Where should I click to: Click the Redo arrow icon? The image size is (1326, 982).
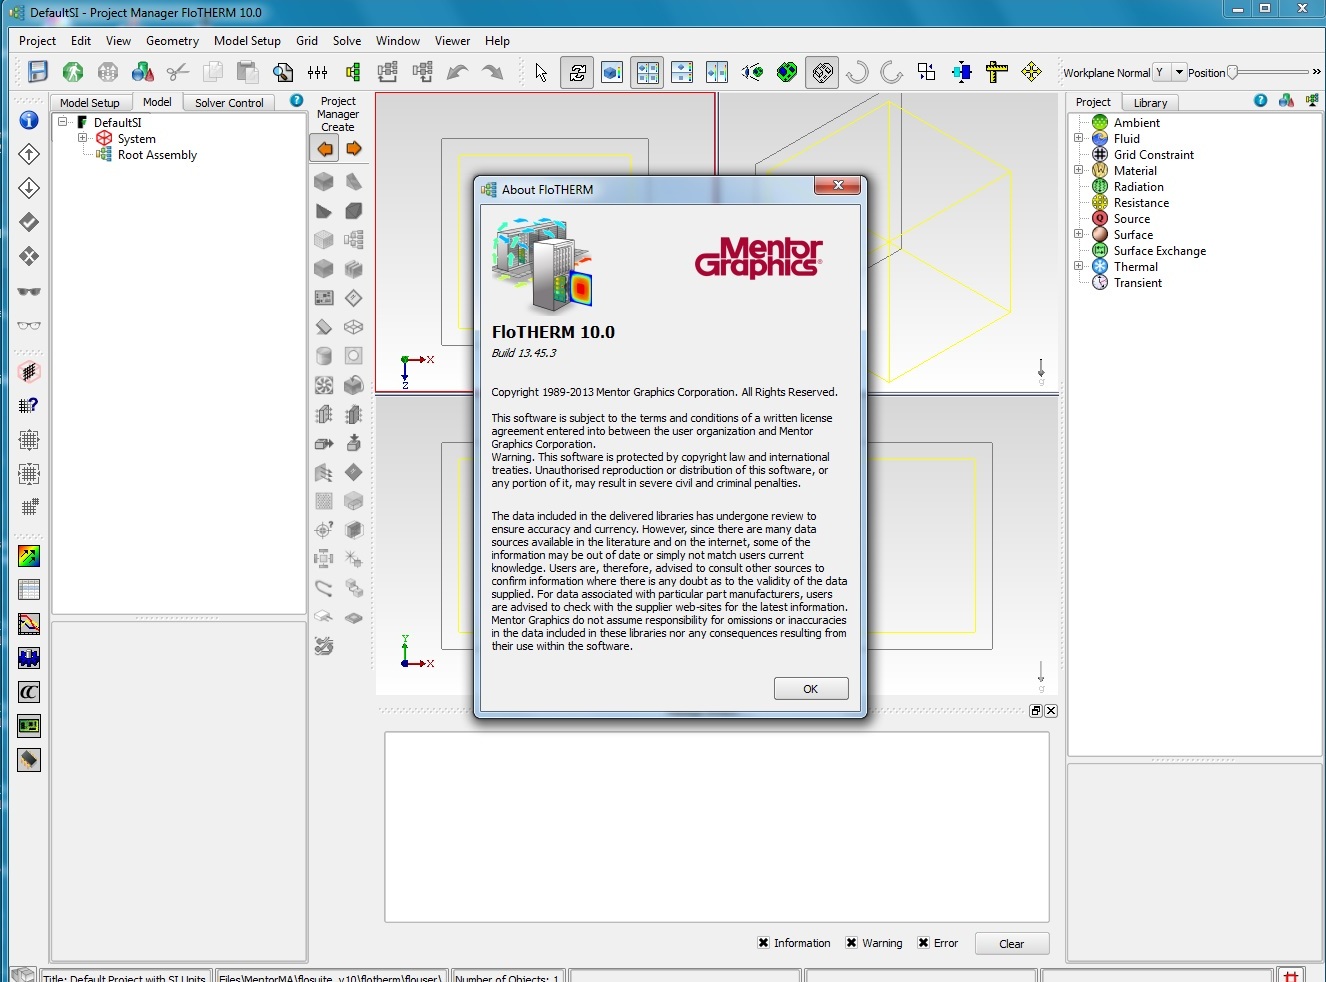point(492,72)
